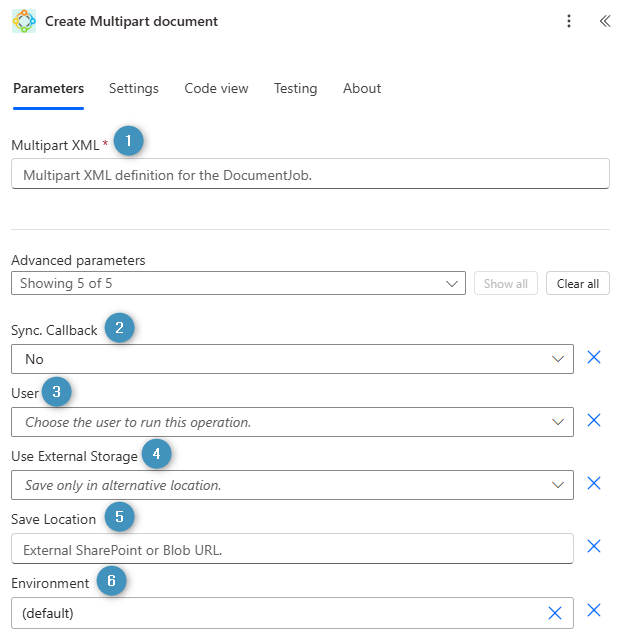
Task: Go to the Testing tab
Action: pos(295,88)
